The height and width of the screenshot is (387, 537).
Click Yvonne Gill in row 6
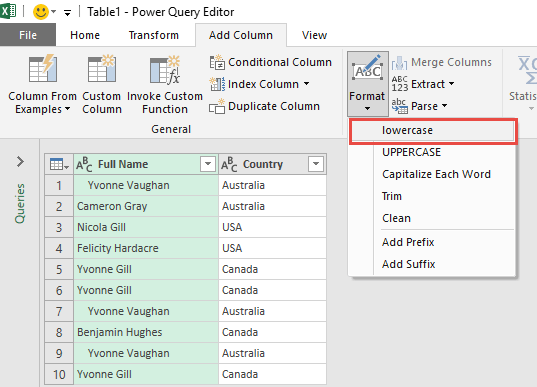[x=146, y=290]
